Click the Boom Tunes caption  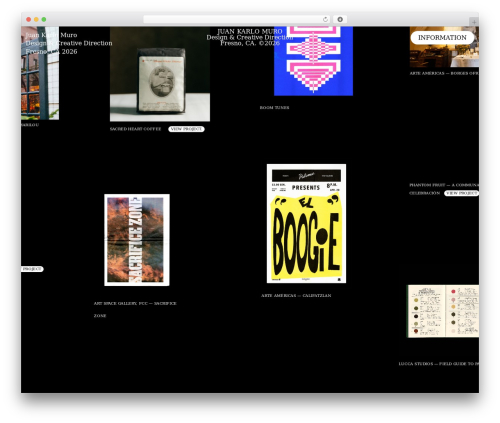tap(274, 108)
